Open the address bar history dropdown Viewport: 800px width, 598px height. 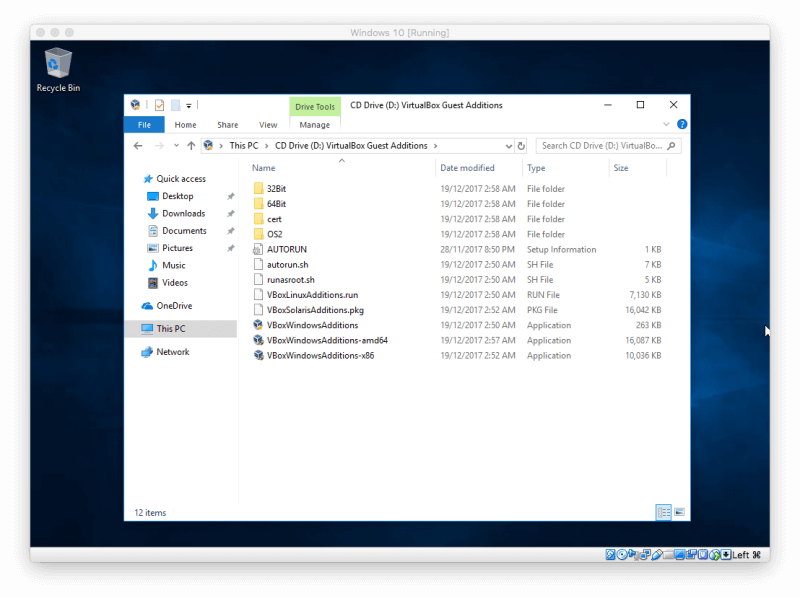pos(508,146)
